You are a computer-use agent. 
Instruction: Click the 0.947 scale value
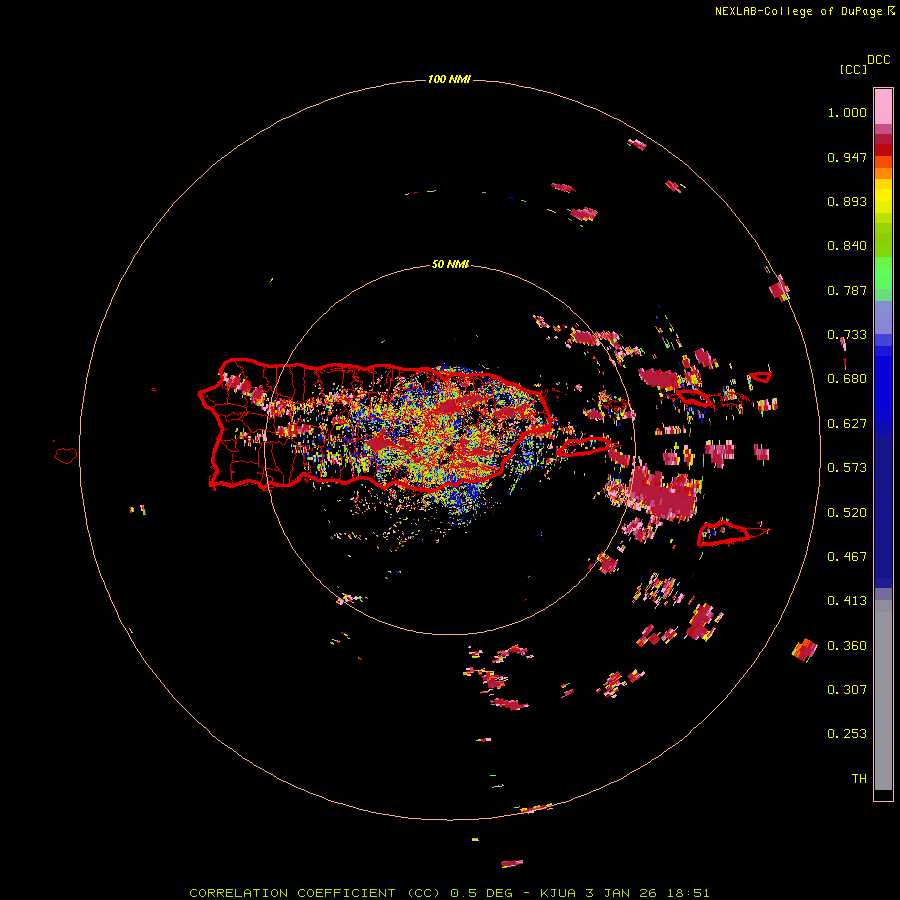847,157
